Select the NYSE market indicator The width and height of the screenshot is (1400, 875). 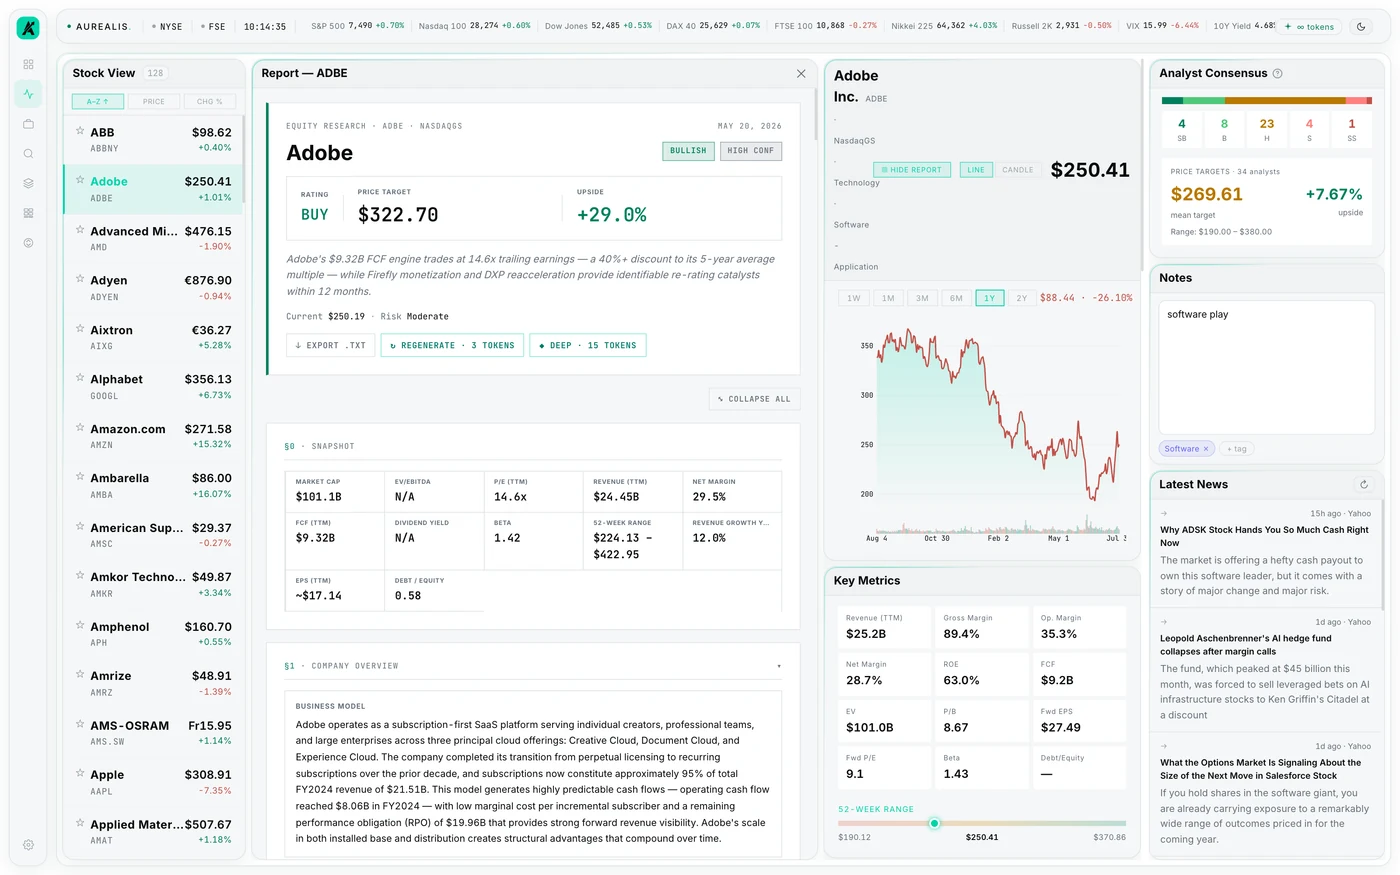(x=167, y=27)
